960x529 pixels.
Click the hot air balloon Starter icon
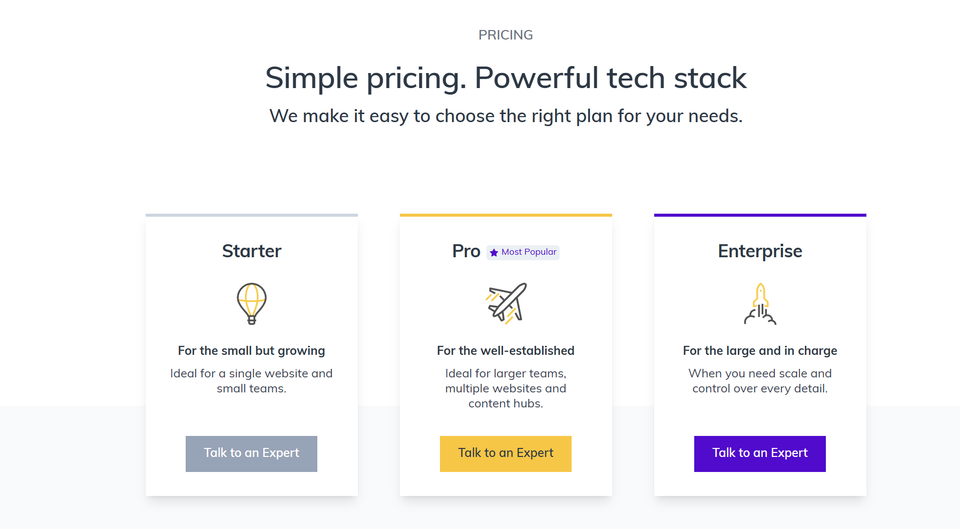click(x=252, y=303)
